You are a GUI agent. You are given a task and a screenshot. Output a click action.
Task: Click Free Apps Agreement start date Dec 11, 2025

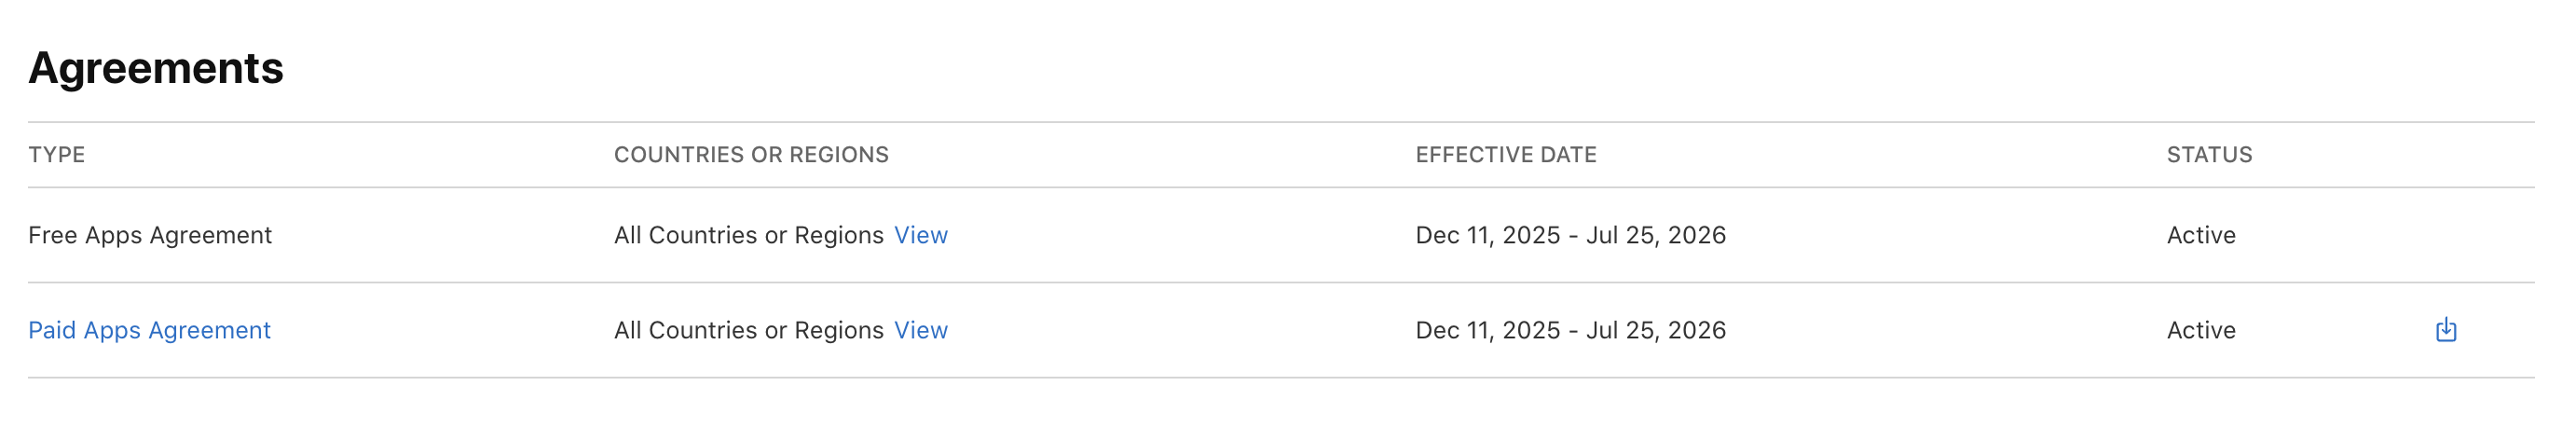point(1487,235)
